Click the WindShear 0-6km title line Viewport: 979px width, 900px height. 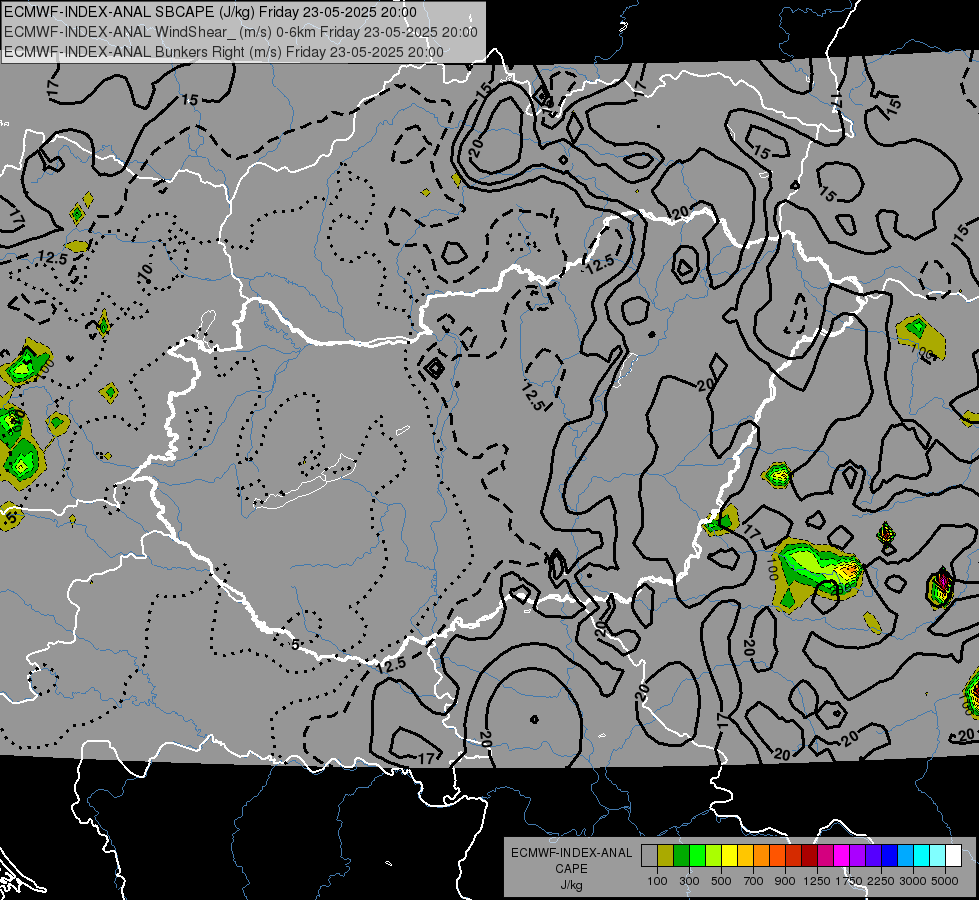pos(241,32)
